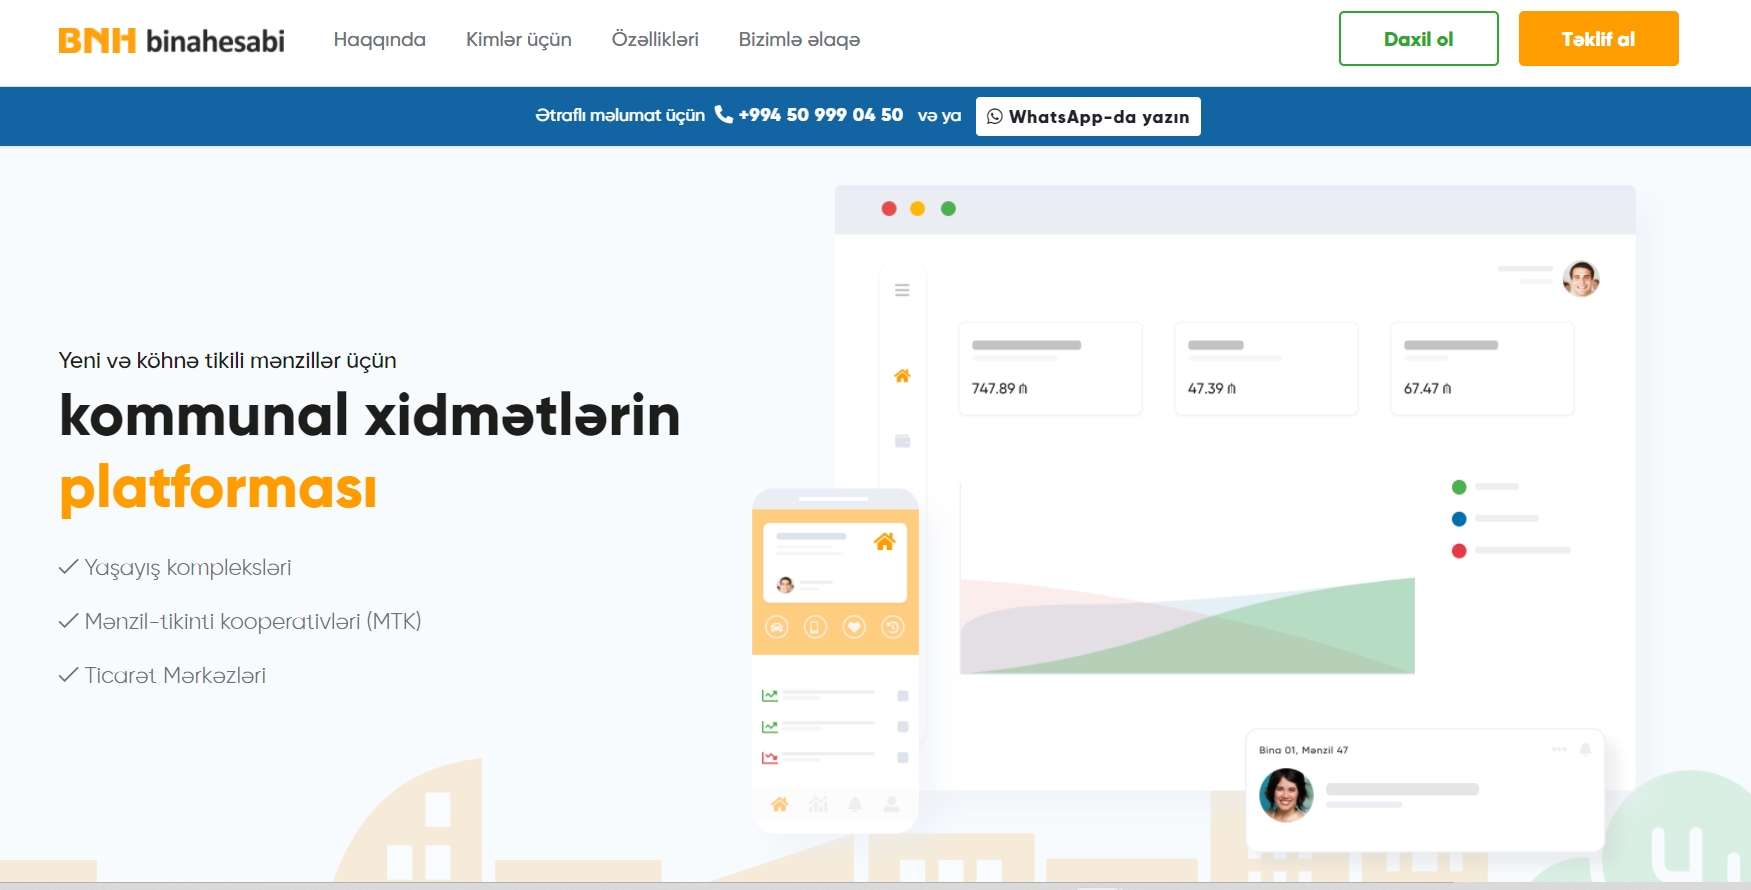Click the hamburger menu icon in dashboard sidebar

[x=902, y=290]
